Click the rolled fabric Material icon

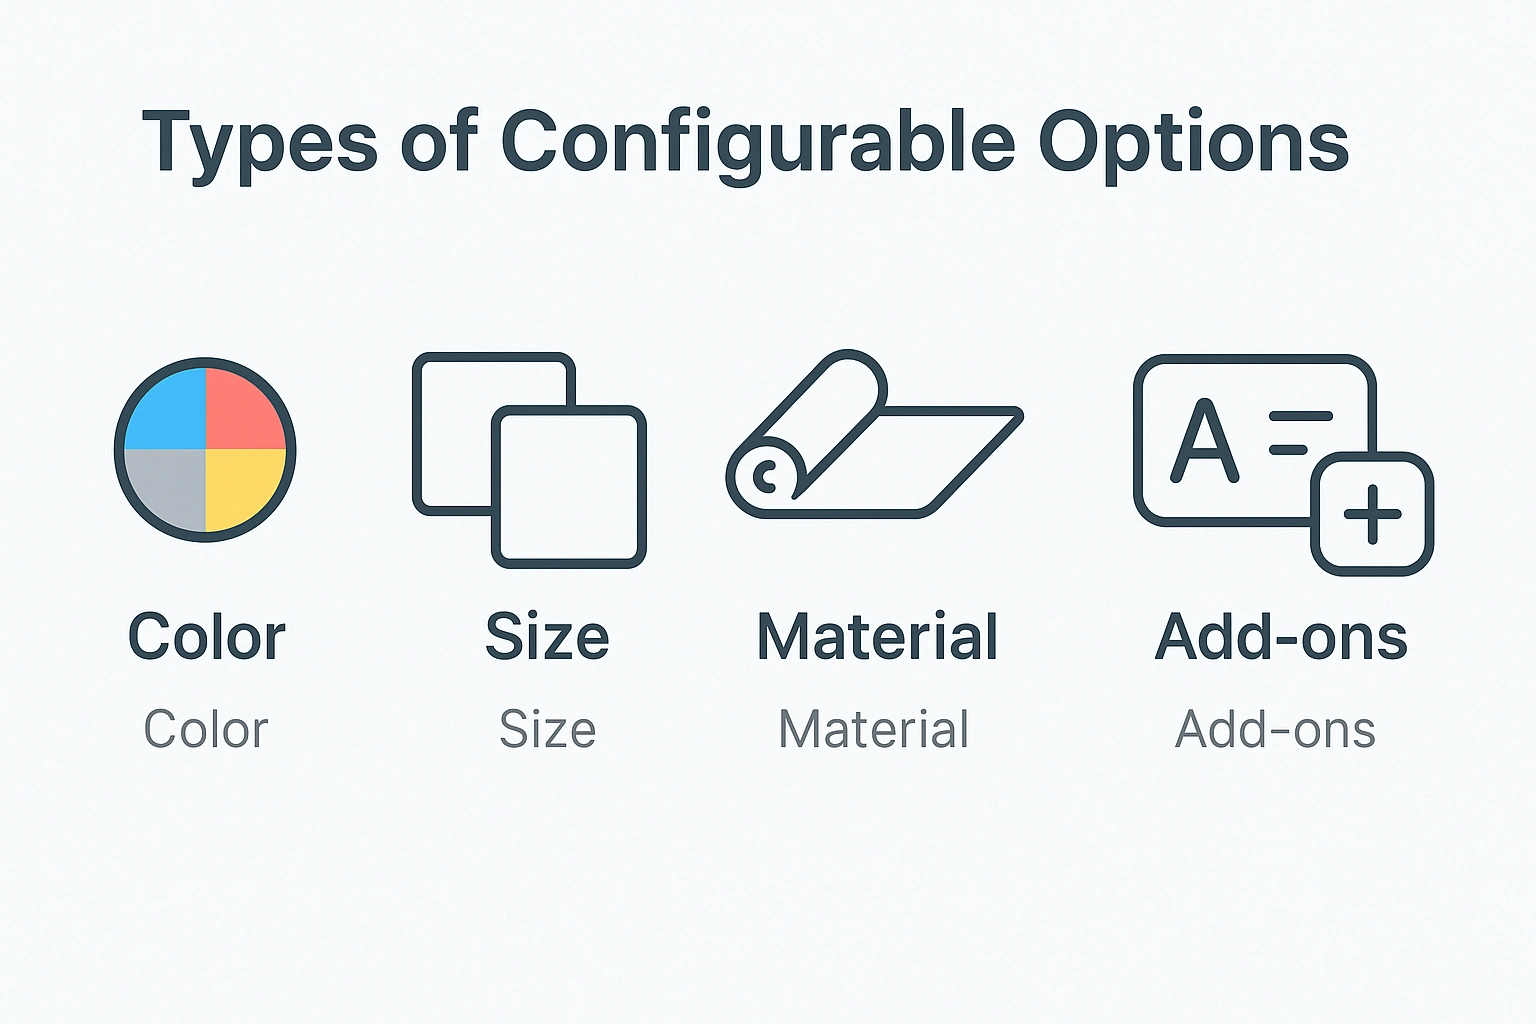[x=873, y=435]
